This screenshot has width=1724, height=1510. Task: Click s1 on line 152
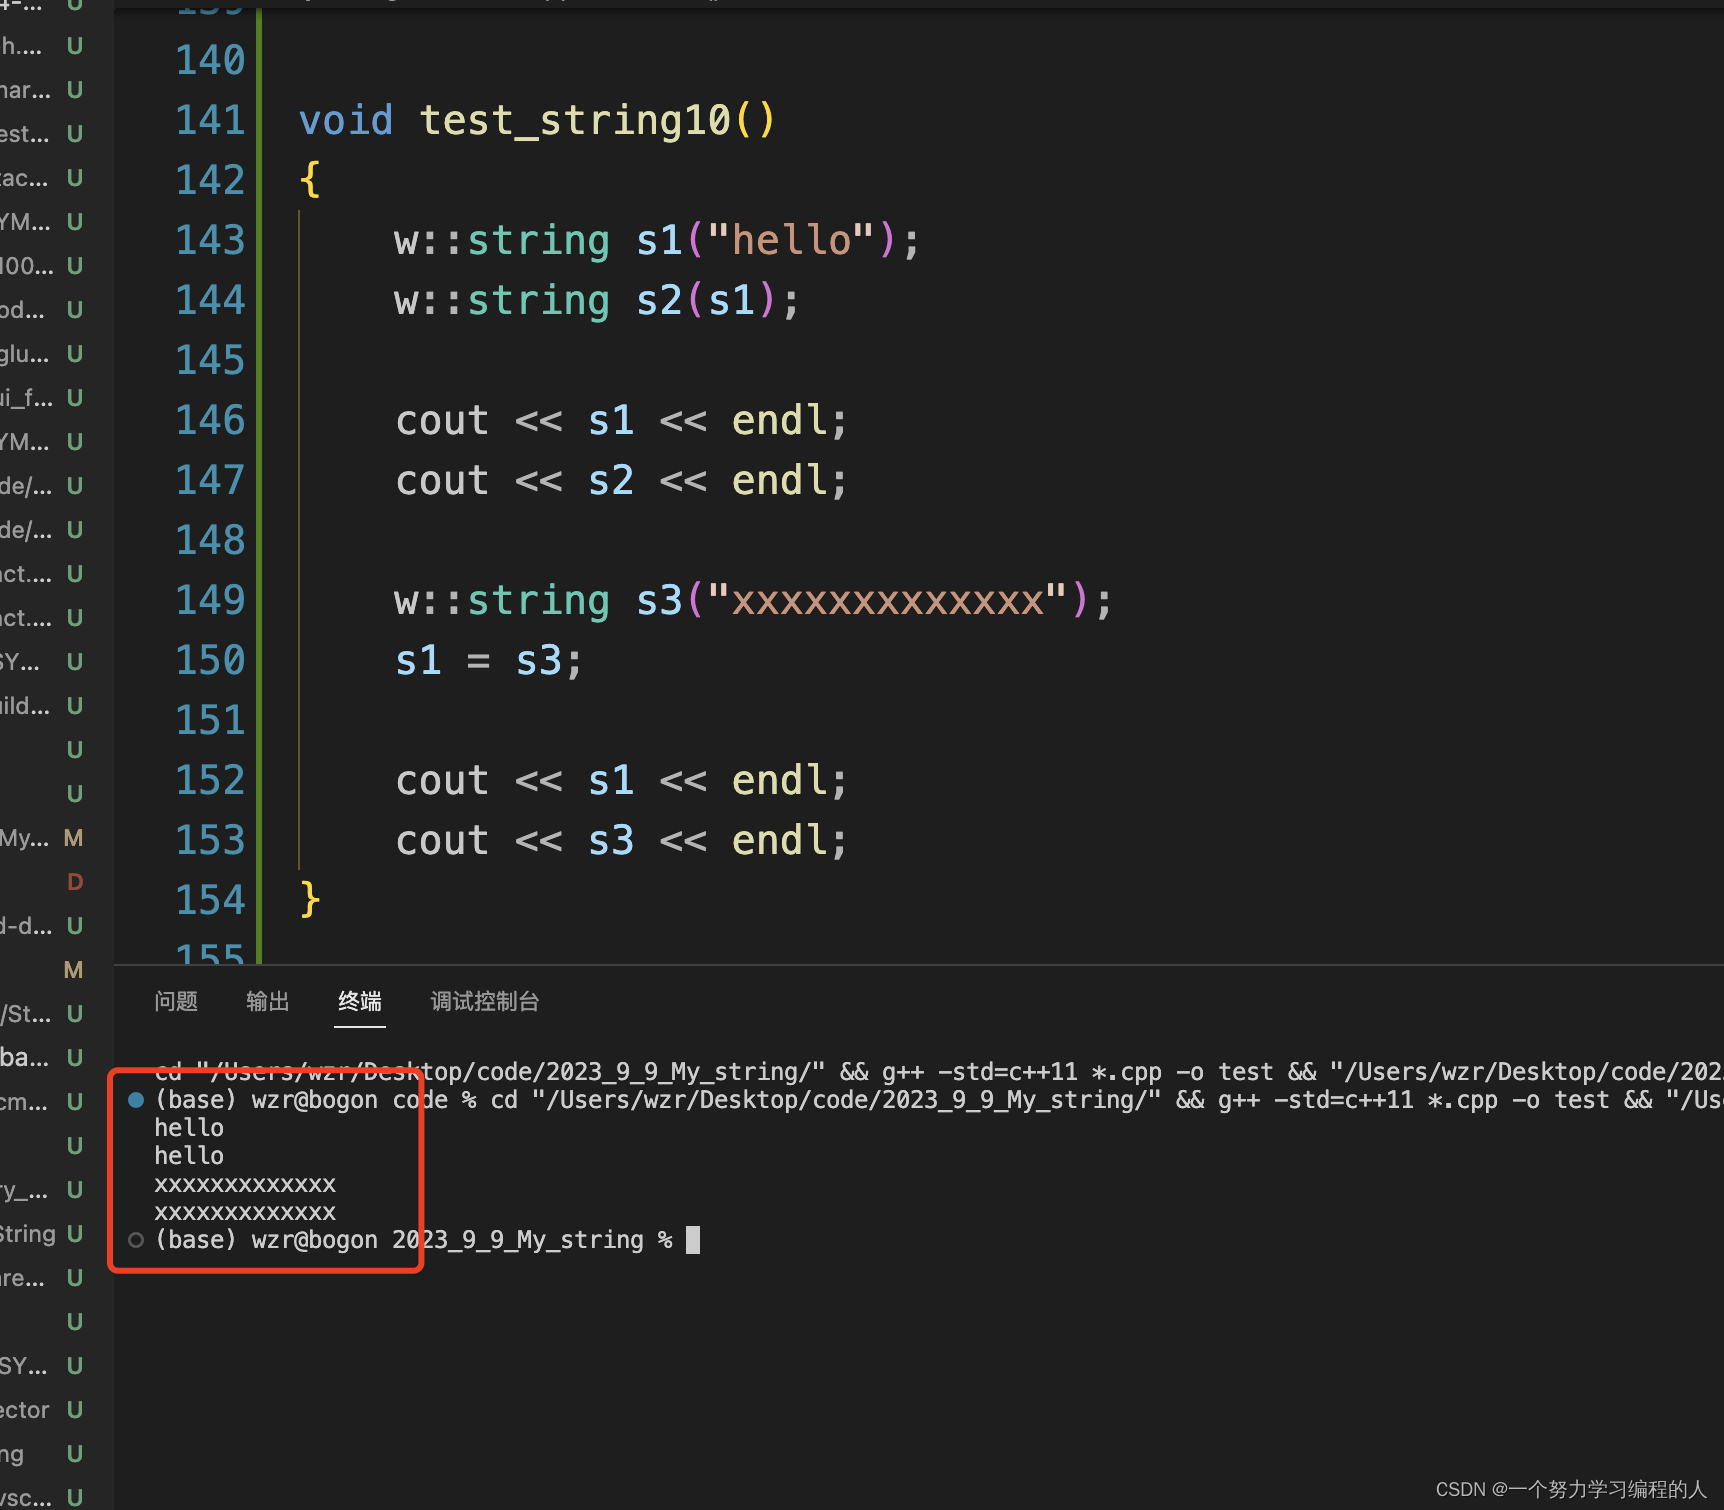click(x=611, y=781)
